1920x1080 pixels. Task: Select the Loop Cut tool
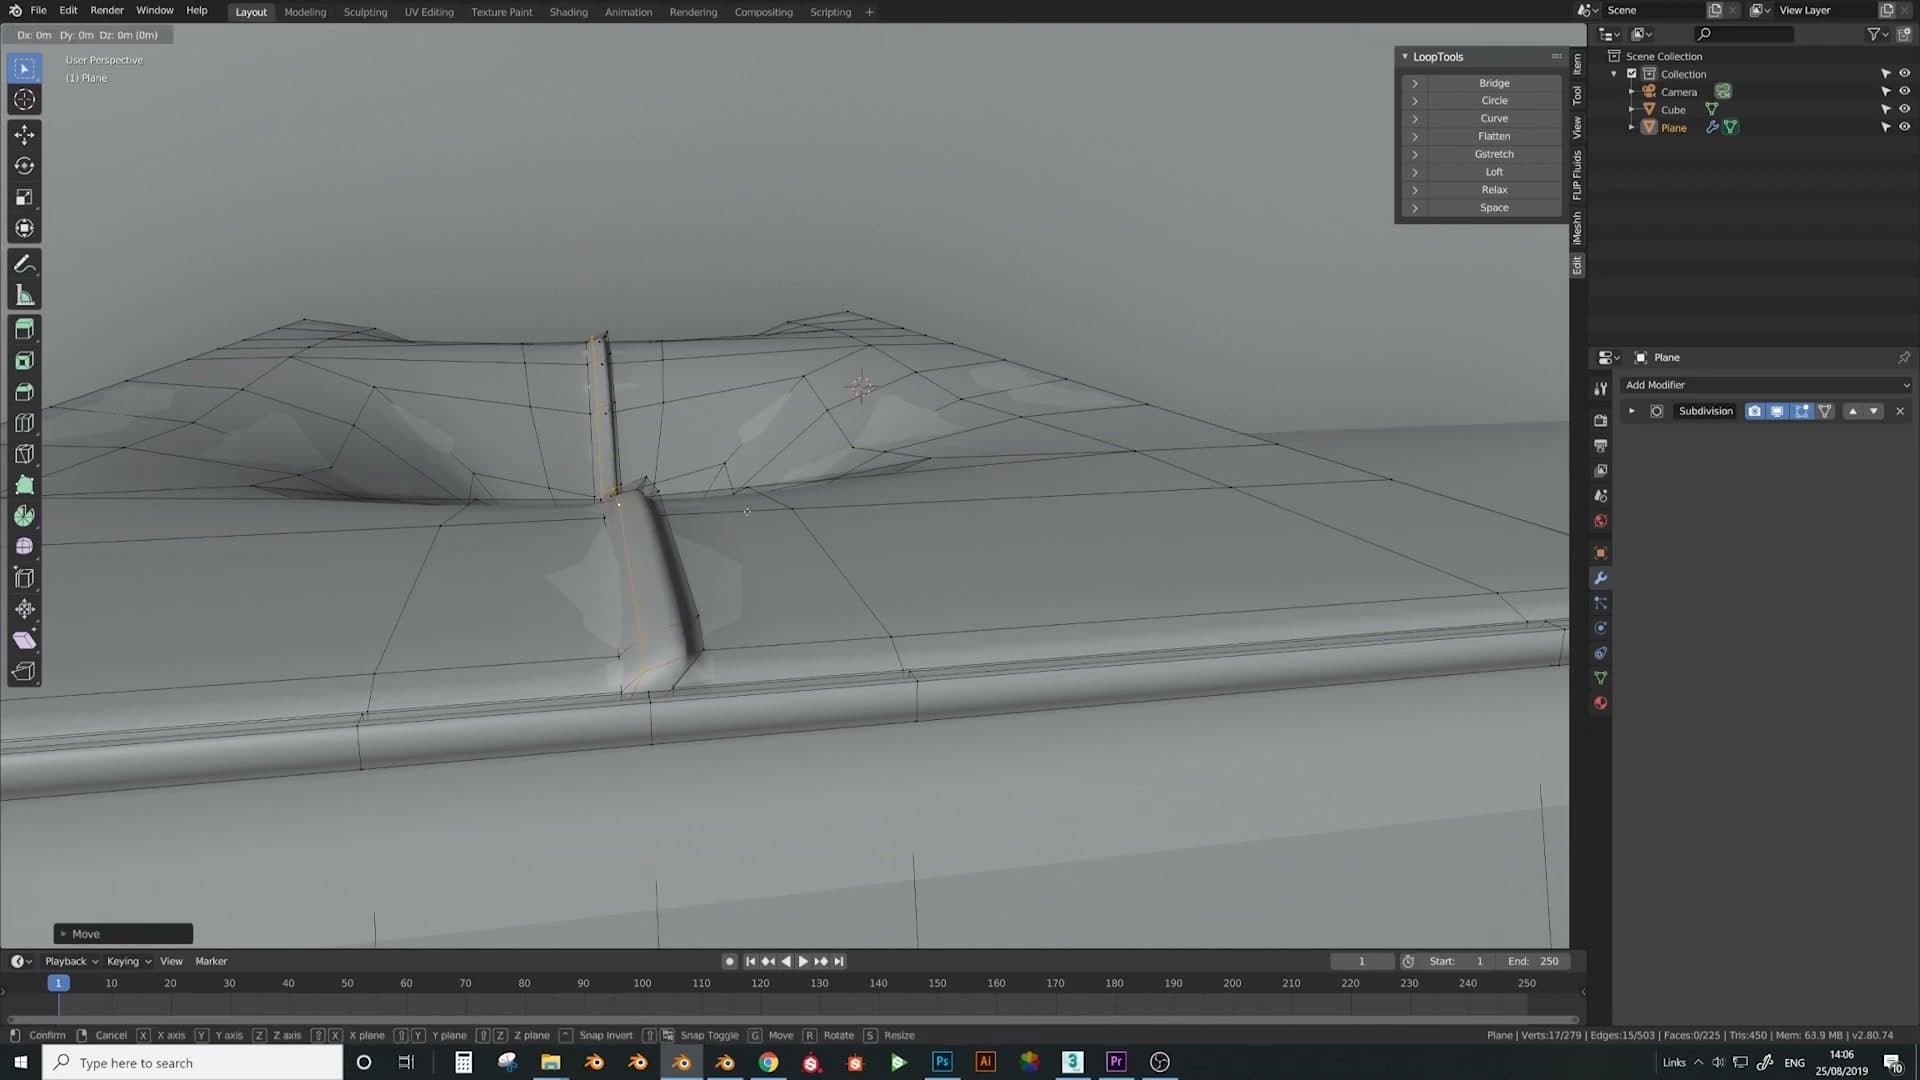point(25,423)
